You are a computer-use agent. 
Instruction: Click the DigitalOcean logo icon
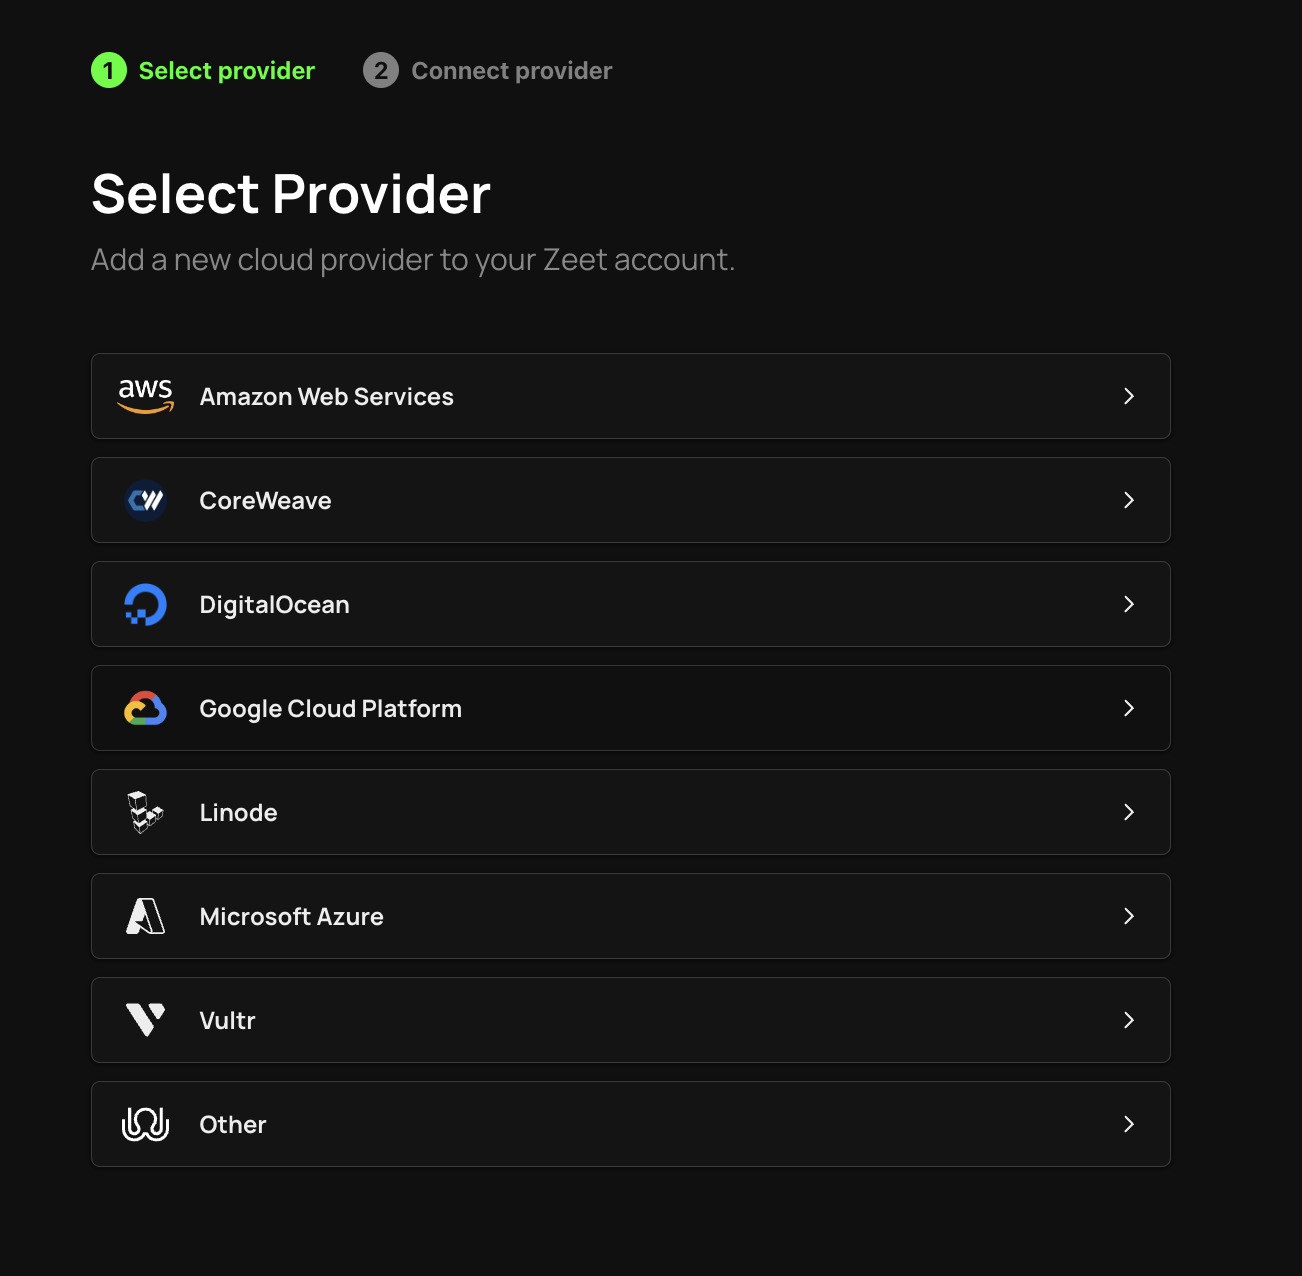tap(146, 604)
